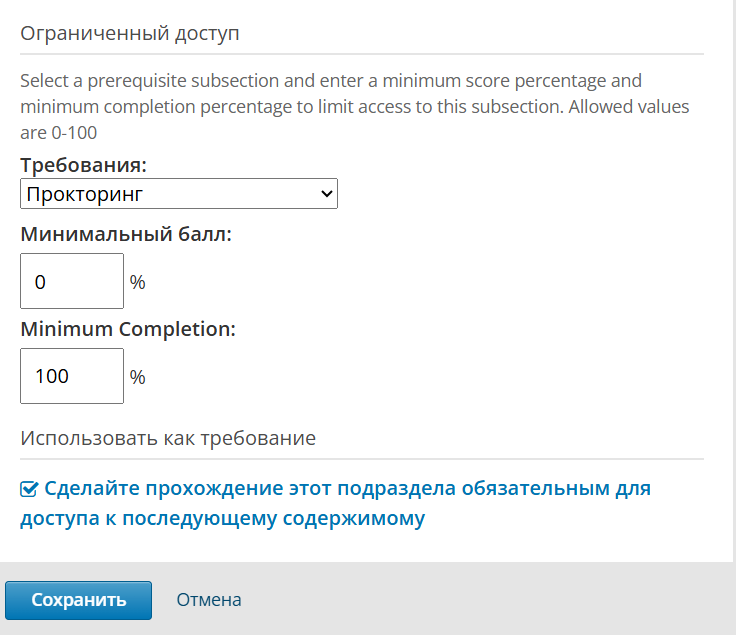Click the percent sign beside Minimum Completion
This screenshot has width=736, height=635.
[x=138, y=377]
